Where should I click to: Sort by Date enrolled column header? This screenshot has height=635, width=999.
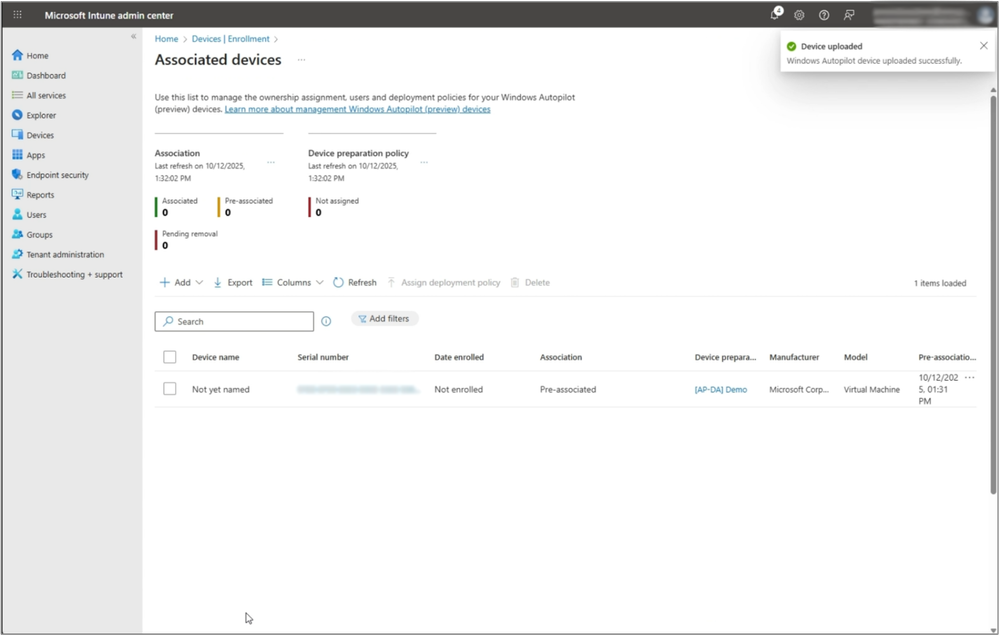tap(459, 357)
